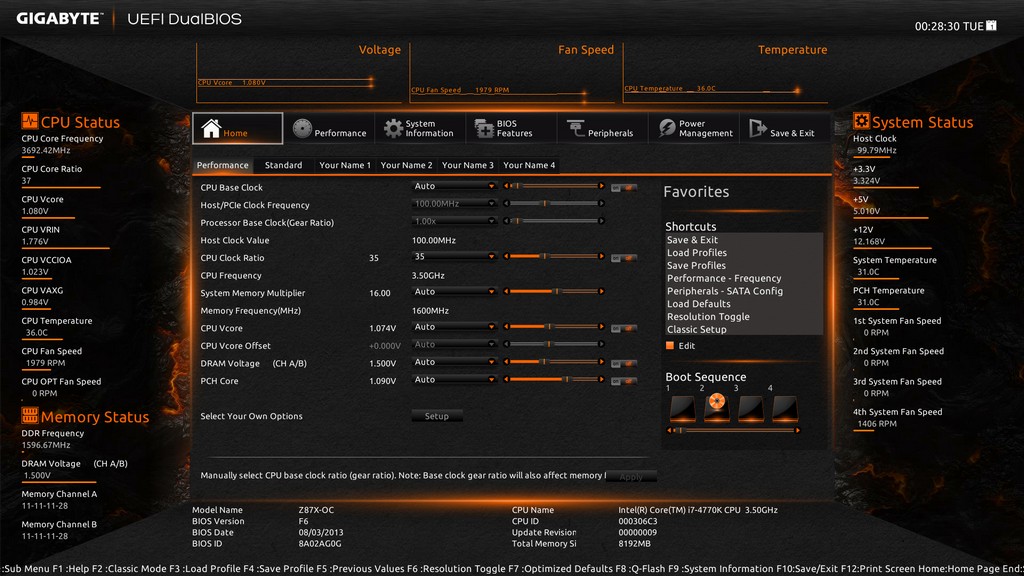Open BIOS Features chip icon section
This screenshot has height=576, width=1024.
click(x=484, y=129)
